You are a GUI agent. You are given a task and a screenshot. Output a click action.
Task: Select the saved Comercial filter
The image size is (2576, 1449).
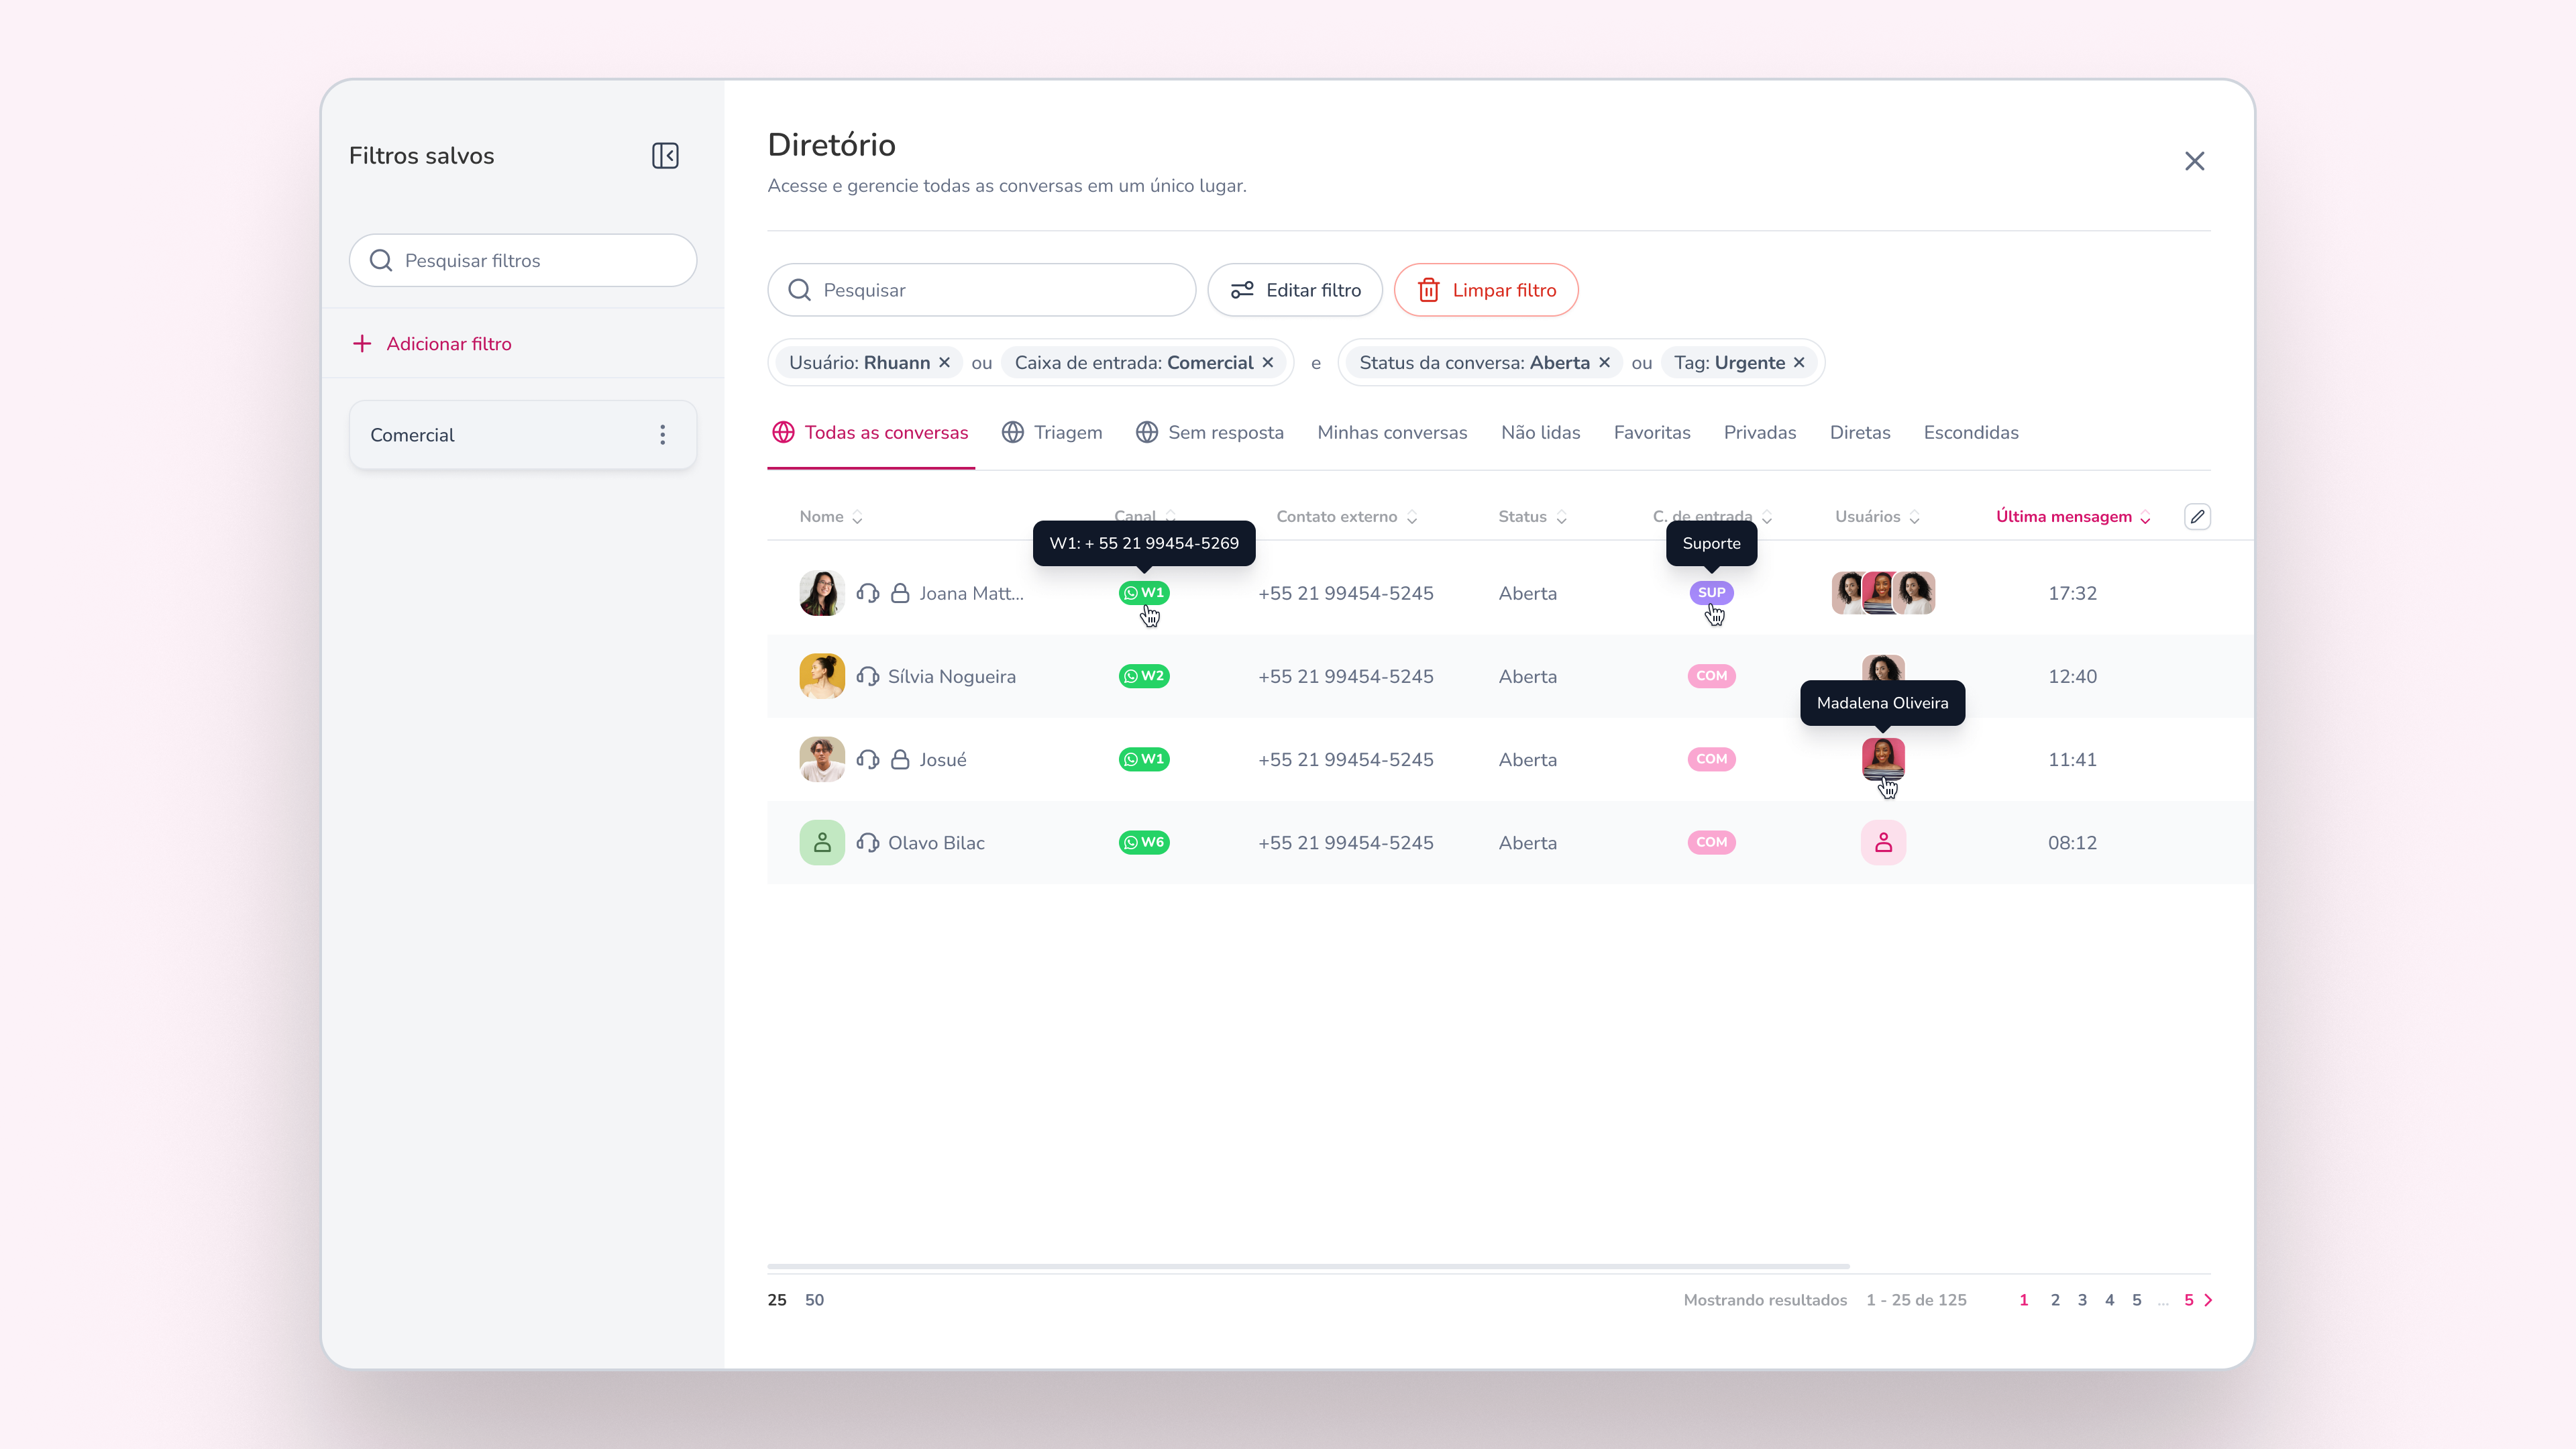(x=523, y=435)
